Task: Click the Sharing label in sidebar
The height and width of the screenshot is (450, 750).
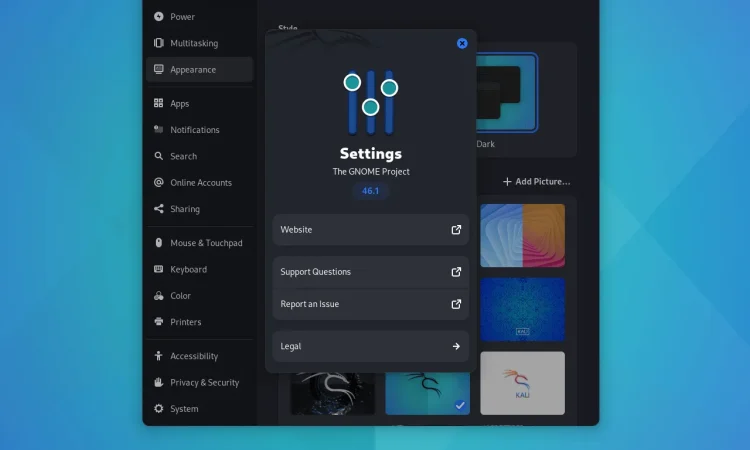Action: click(x=185, y=209)
